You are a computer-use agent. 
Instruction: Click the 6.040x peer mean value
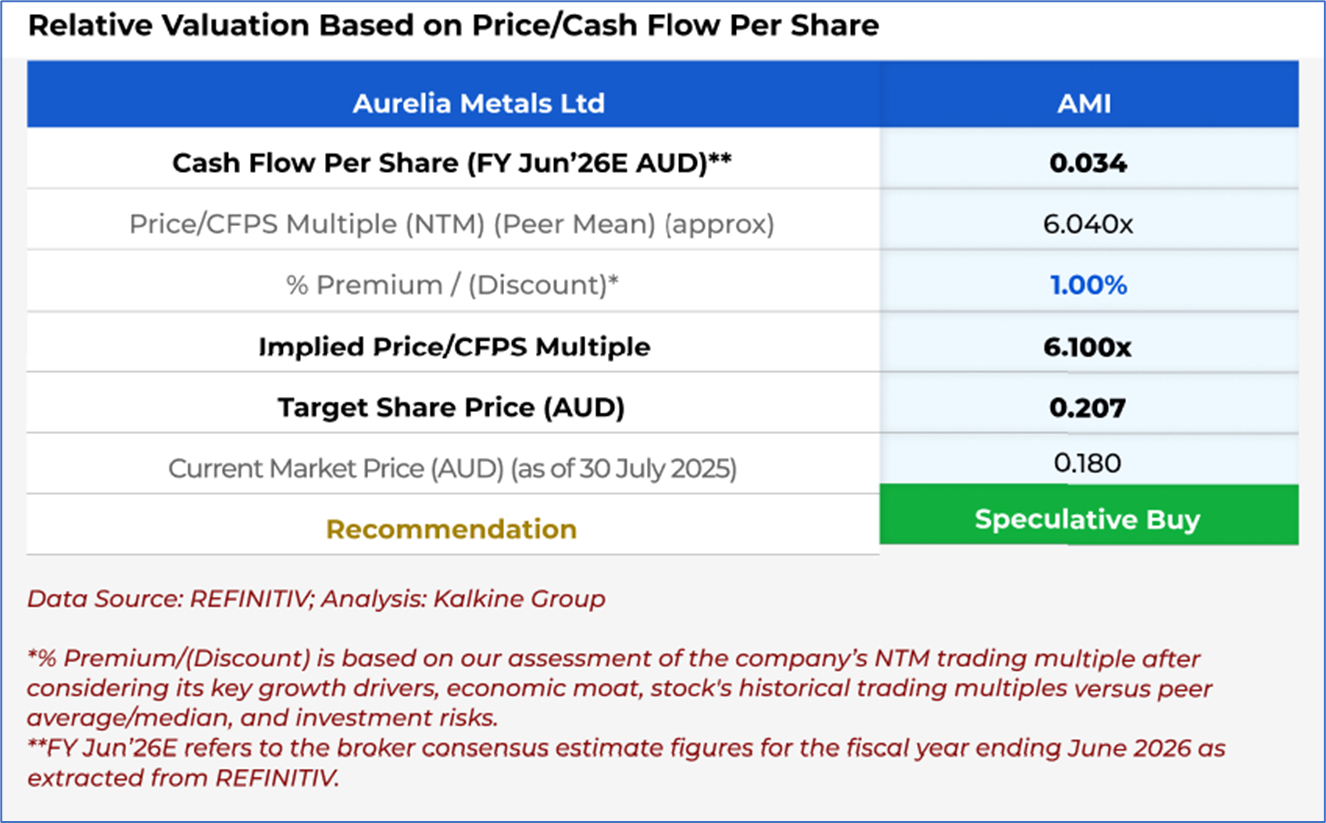coord(1088,224)
